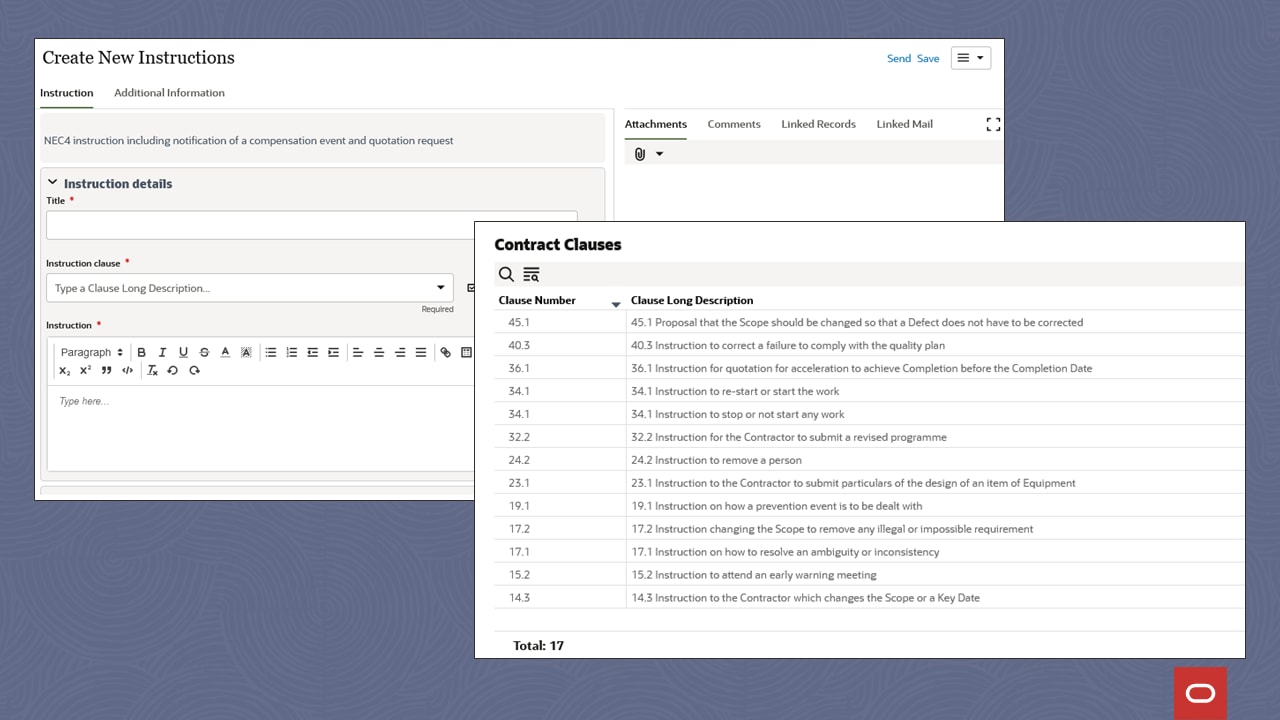Screen dimensions: 1280x720
Task: Open the Linked Records tab
Action: (818, 124)
